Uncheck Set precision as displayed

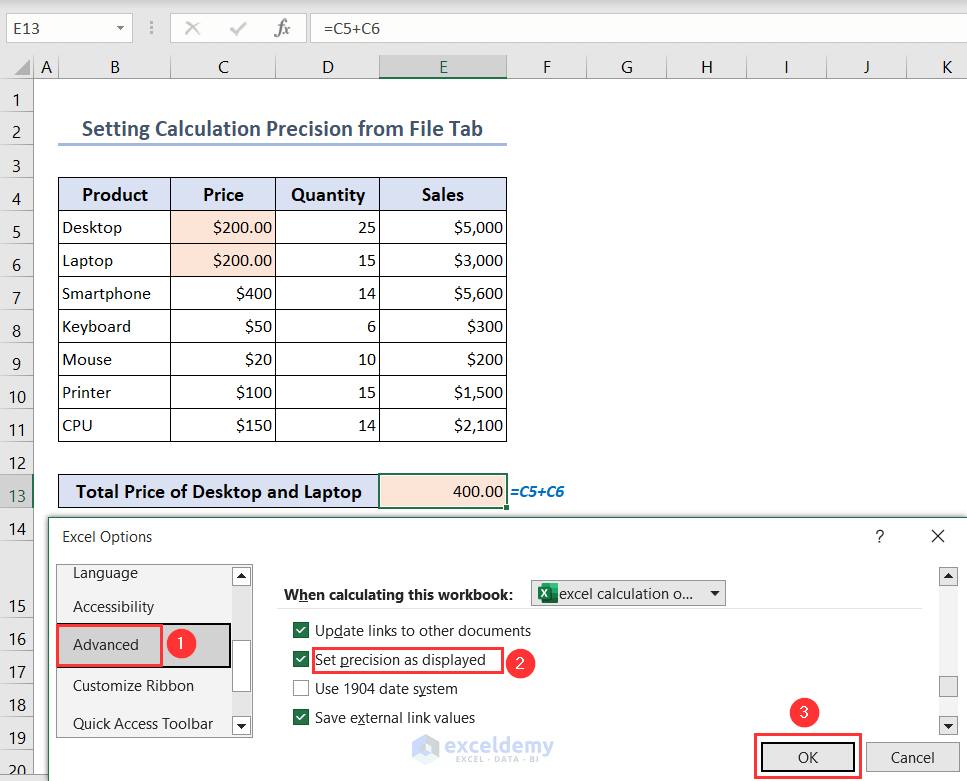(301, 660)
